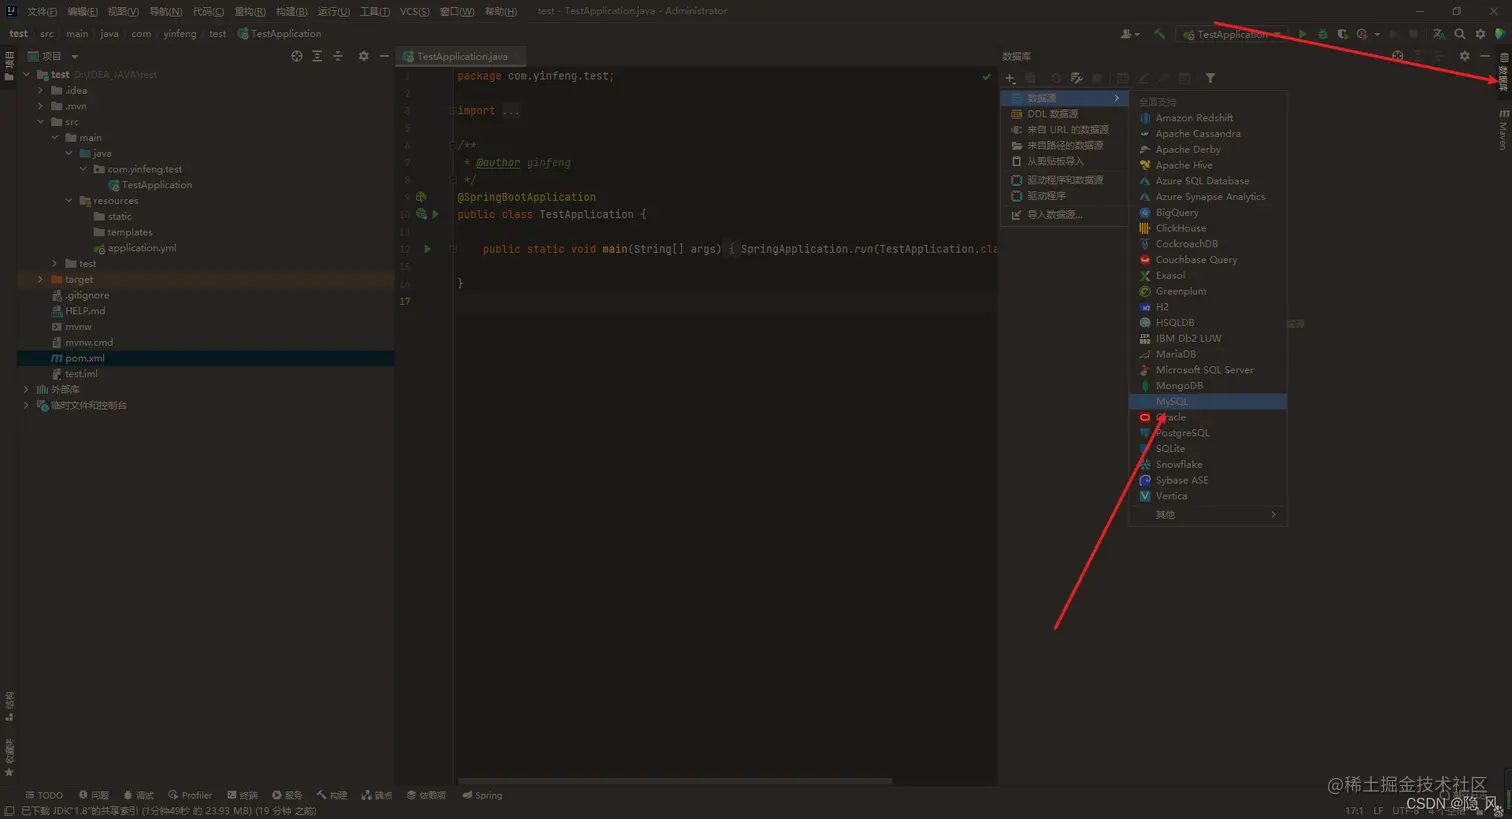Select 从剪贴板导入 menu entry
The image size is (1512, 819).
(1064, 161)
